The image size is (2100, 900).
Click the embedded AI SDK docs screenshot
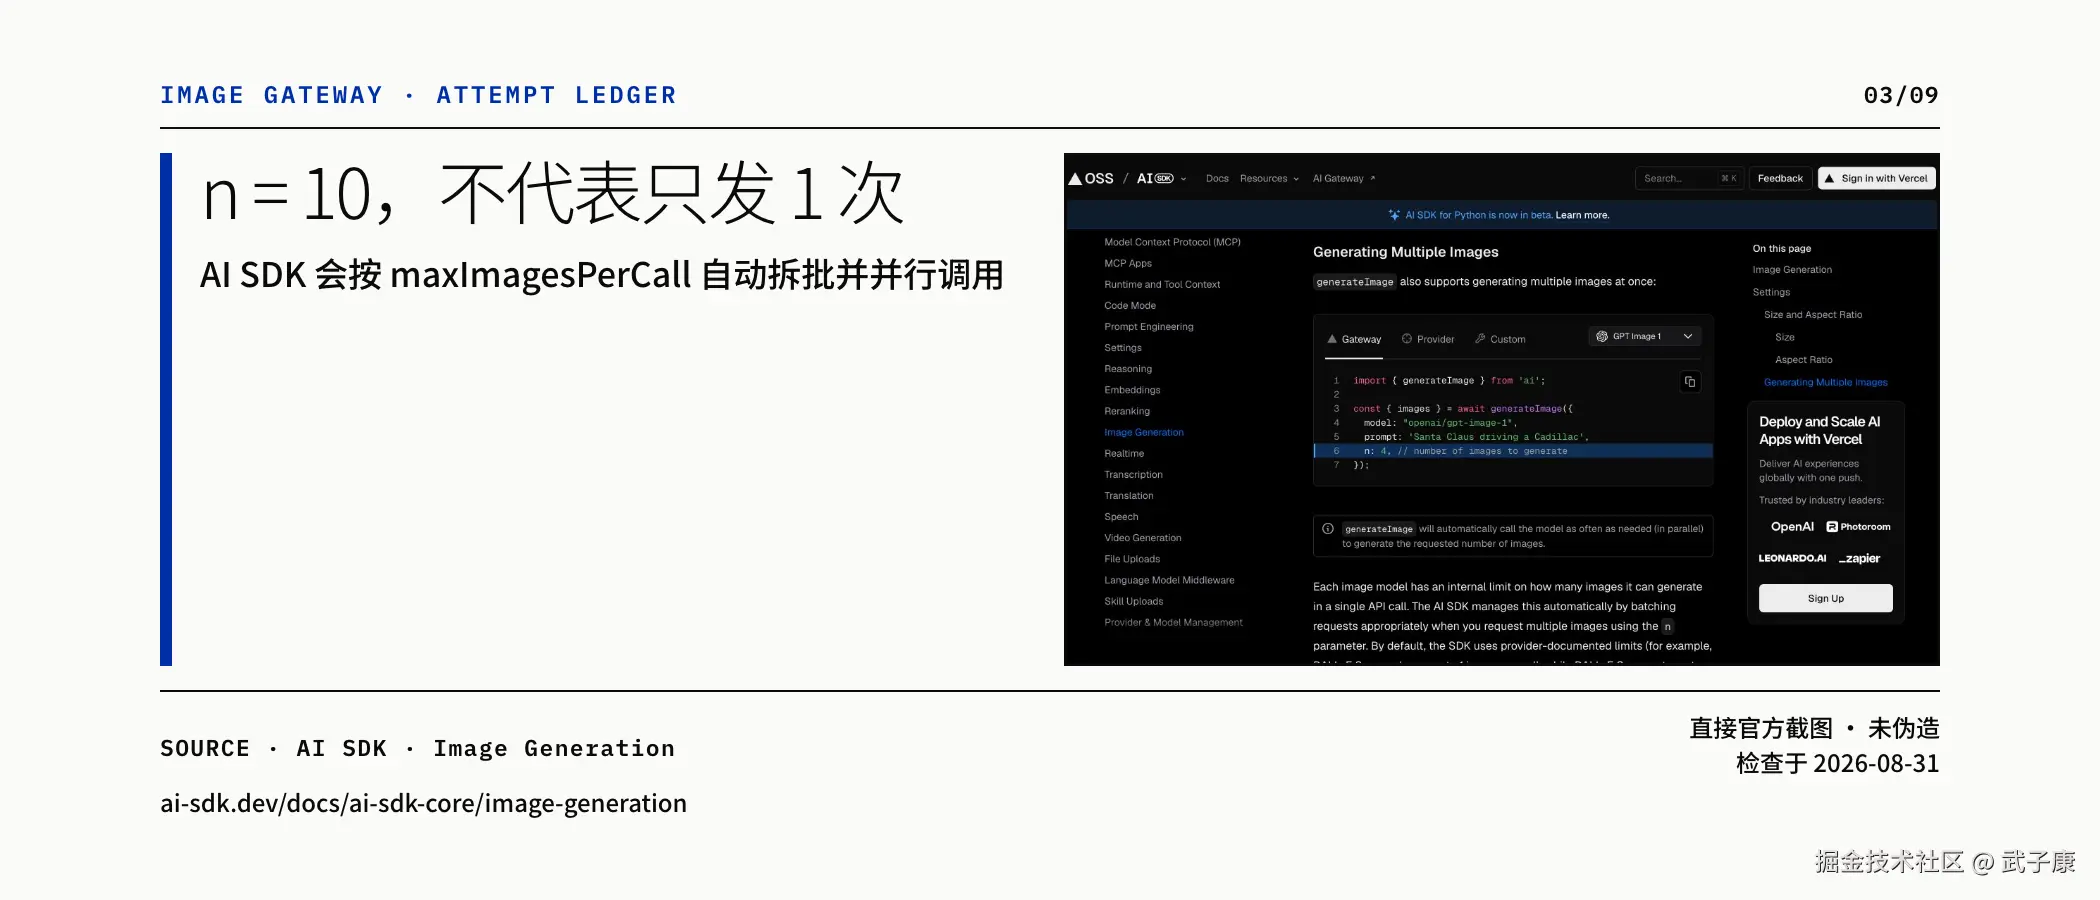(1502, 409)
